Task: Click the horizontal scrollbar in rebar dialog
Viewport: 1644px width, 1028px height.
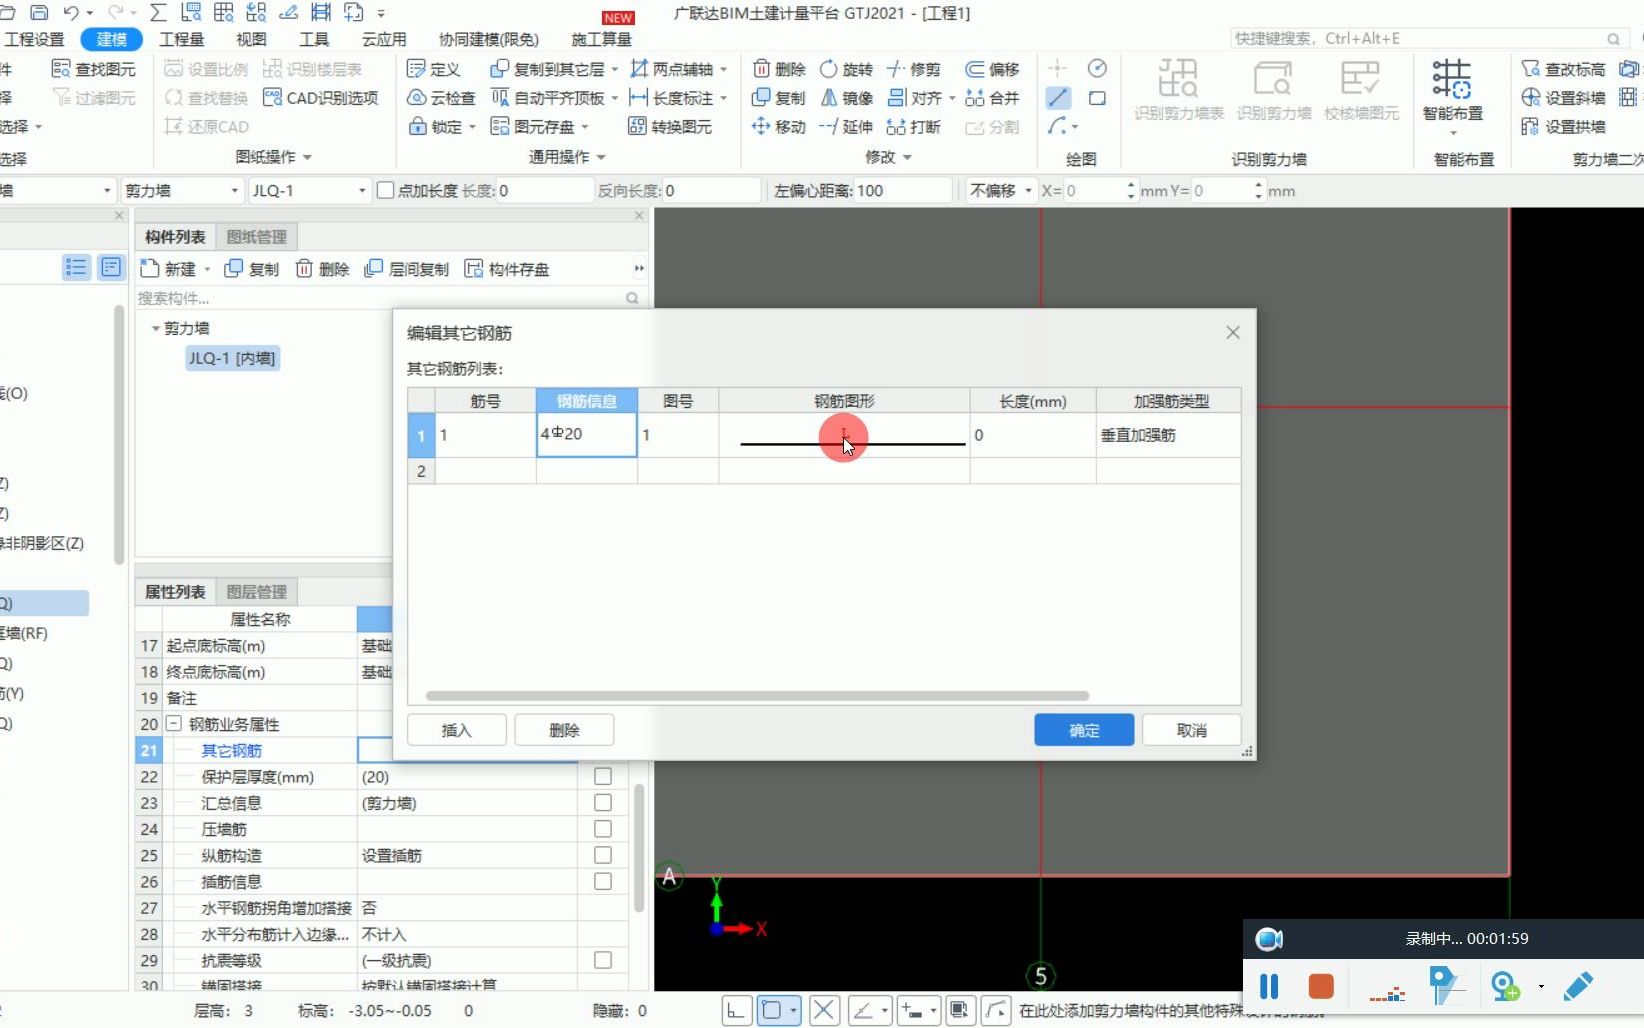Action: click(757, 696)
